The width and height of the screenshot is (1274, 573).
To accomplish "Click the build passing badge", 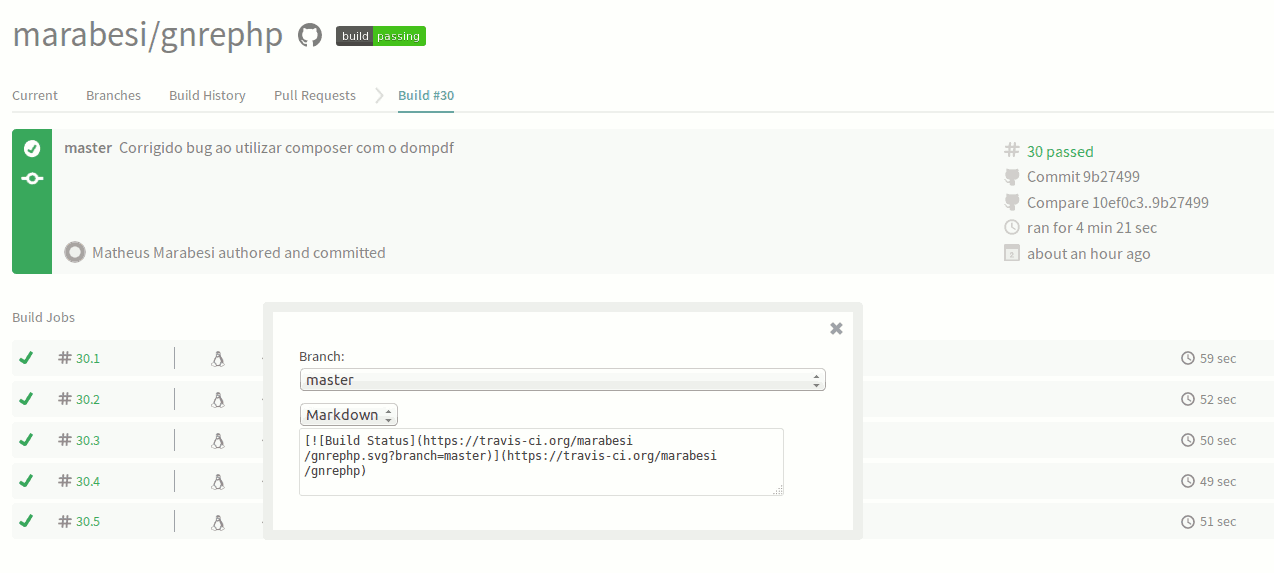I will (x=381, y=36).
